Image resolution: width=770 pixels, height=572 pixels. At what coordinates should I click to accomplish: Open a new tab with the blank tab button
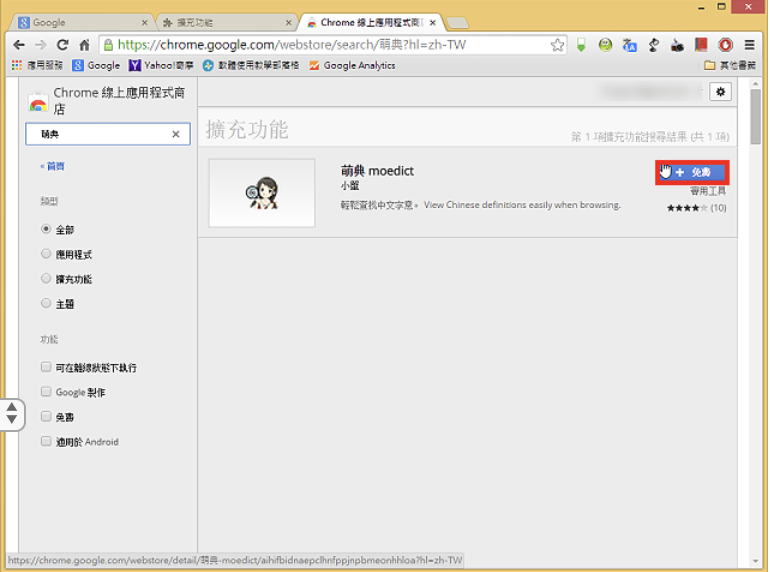coord(458,23)
